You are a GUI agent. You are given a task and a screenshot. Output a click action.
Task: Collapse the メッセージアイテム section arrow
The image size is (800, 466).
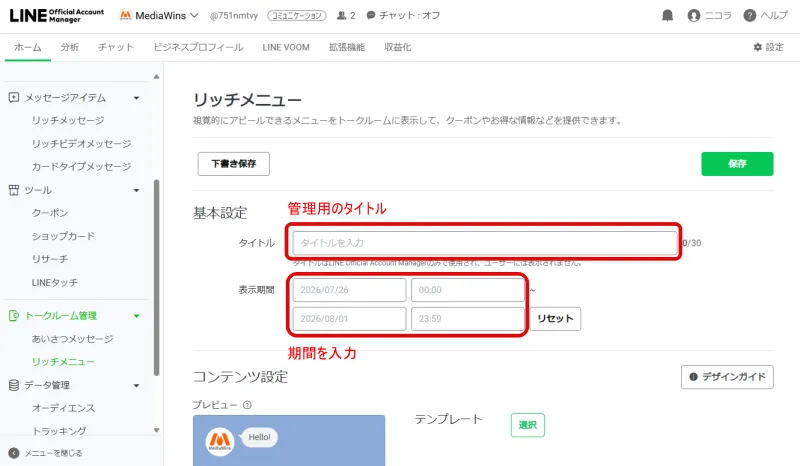pos(136,97)
